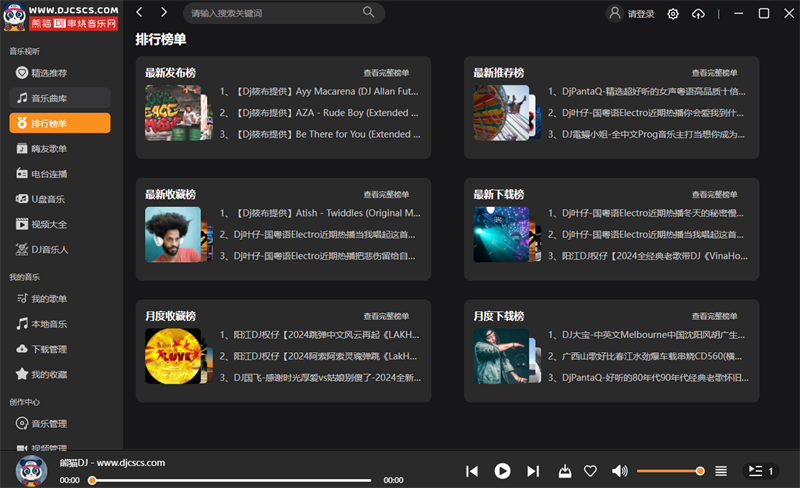800x488 pixels.
Task: Play DjPantaQ-精选超好听的女声粤语 track
Action: 647,91
